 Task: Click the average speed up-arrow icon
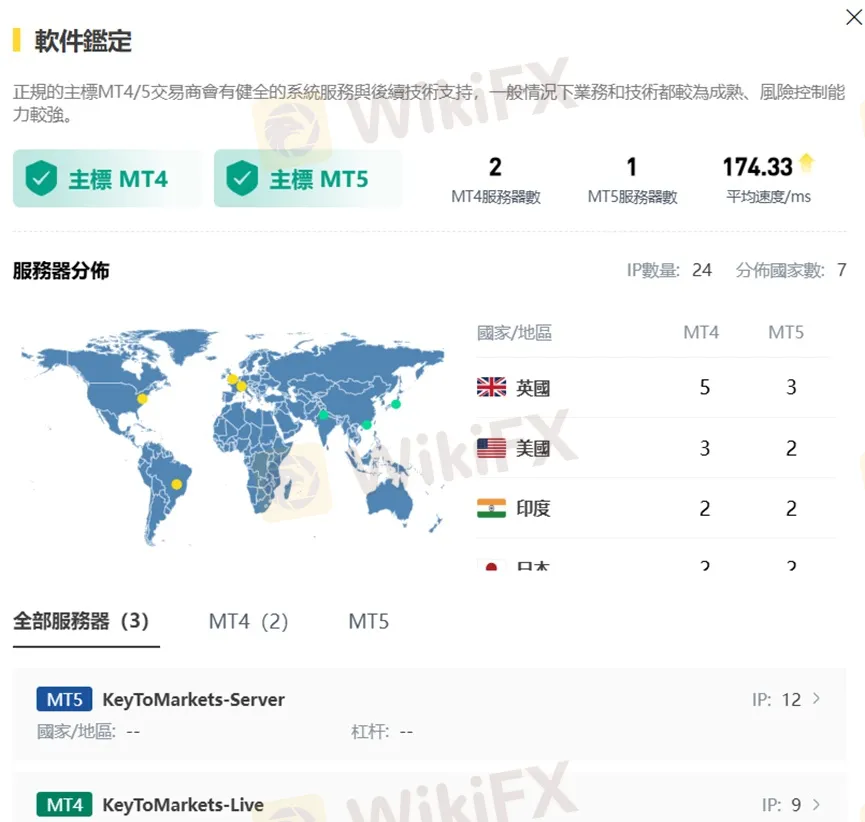(807, 163)
